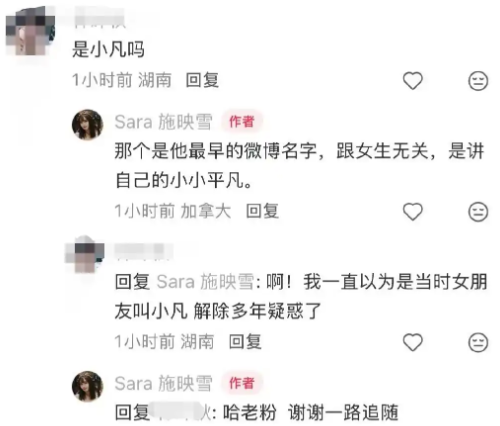Open blurred avatar of the 湖南 replier
Viewport: 500px width, 426px height.
[85, 254]
